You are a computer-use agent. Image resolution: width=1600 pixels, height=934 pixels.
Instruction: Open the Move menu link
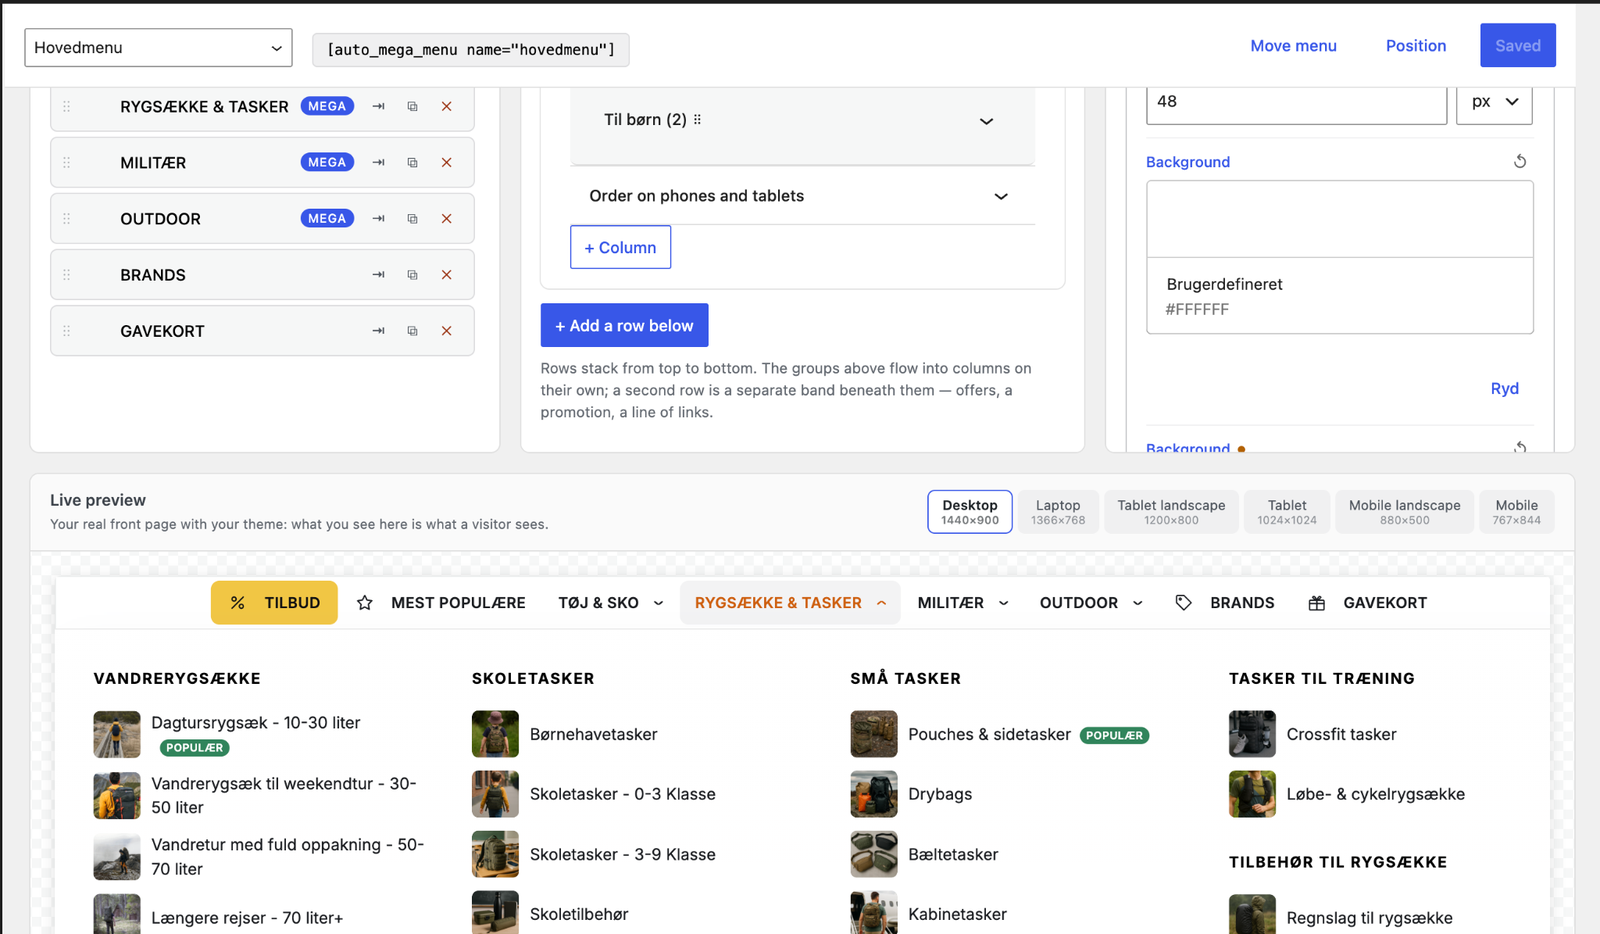point(1293,46)
